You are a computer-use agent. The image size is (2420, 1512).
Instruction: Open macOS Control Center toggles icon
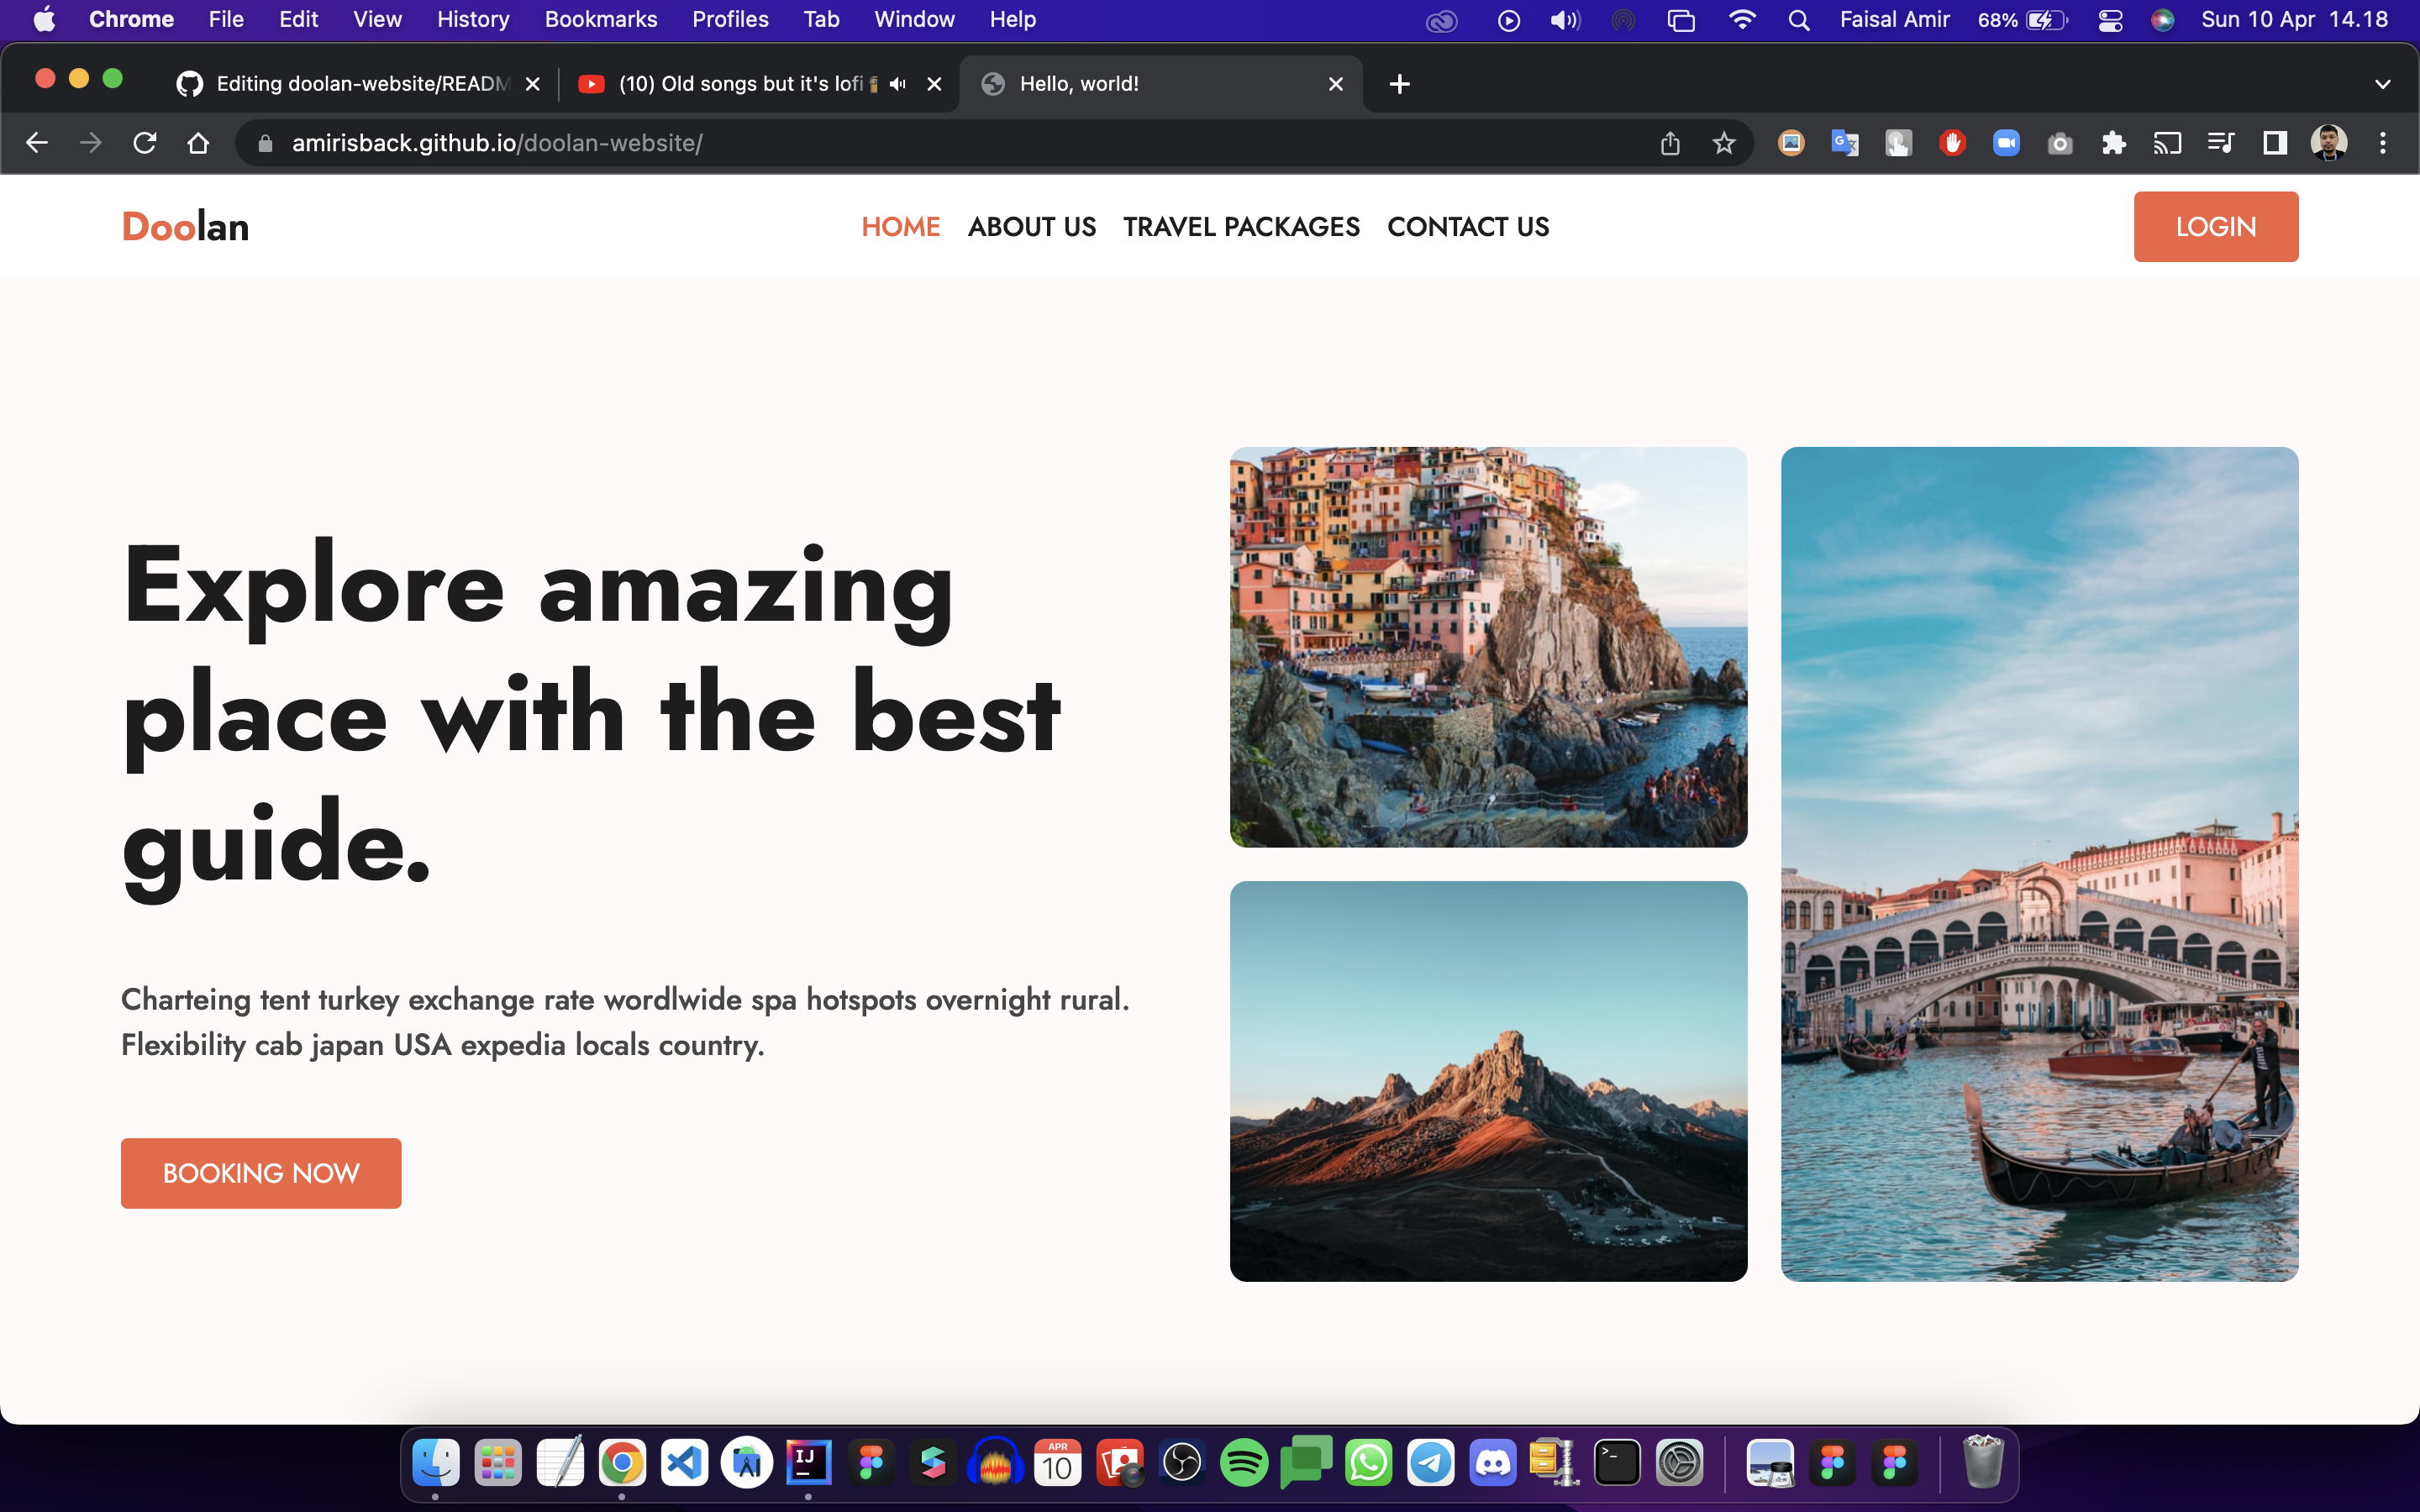tap(2110, 20)
